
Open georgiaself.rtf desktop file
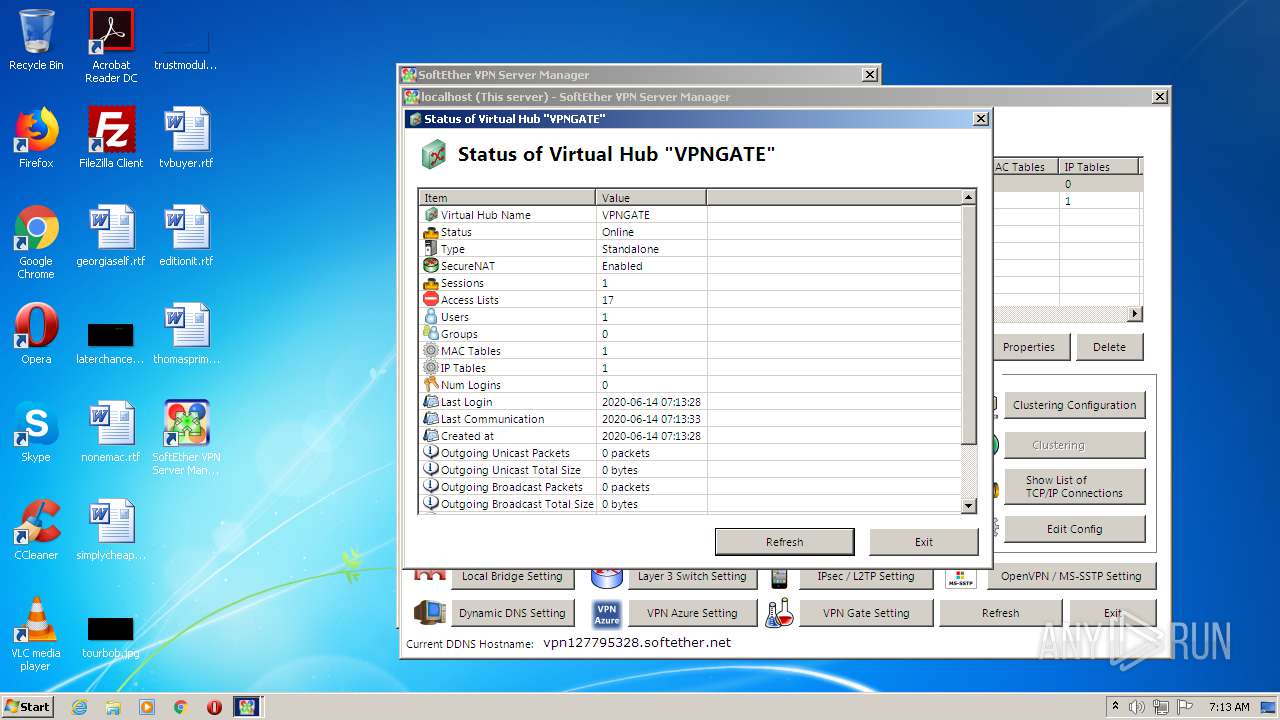[x=111, y=236]
